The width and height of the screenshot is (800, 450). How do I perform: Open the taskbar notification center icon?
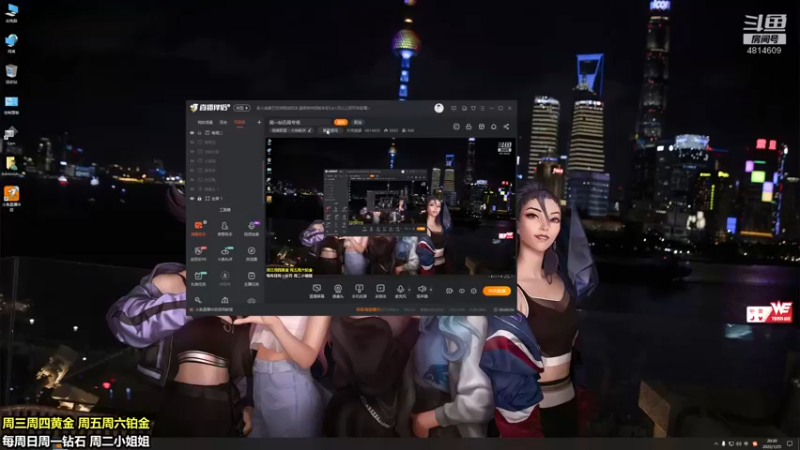pyautogui.click(x=790, y=443)
